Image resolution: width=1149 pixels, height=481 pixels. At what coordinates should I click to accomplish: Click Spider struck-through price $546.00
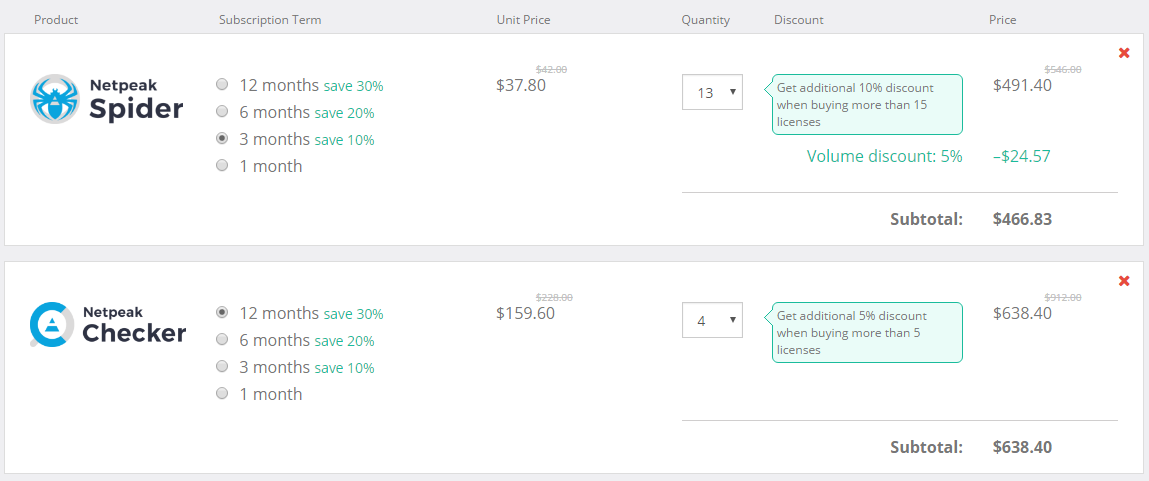1063,70
